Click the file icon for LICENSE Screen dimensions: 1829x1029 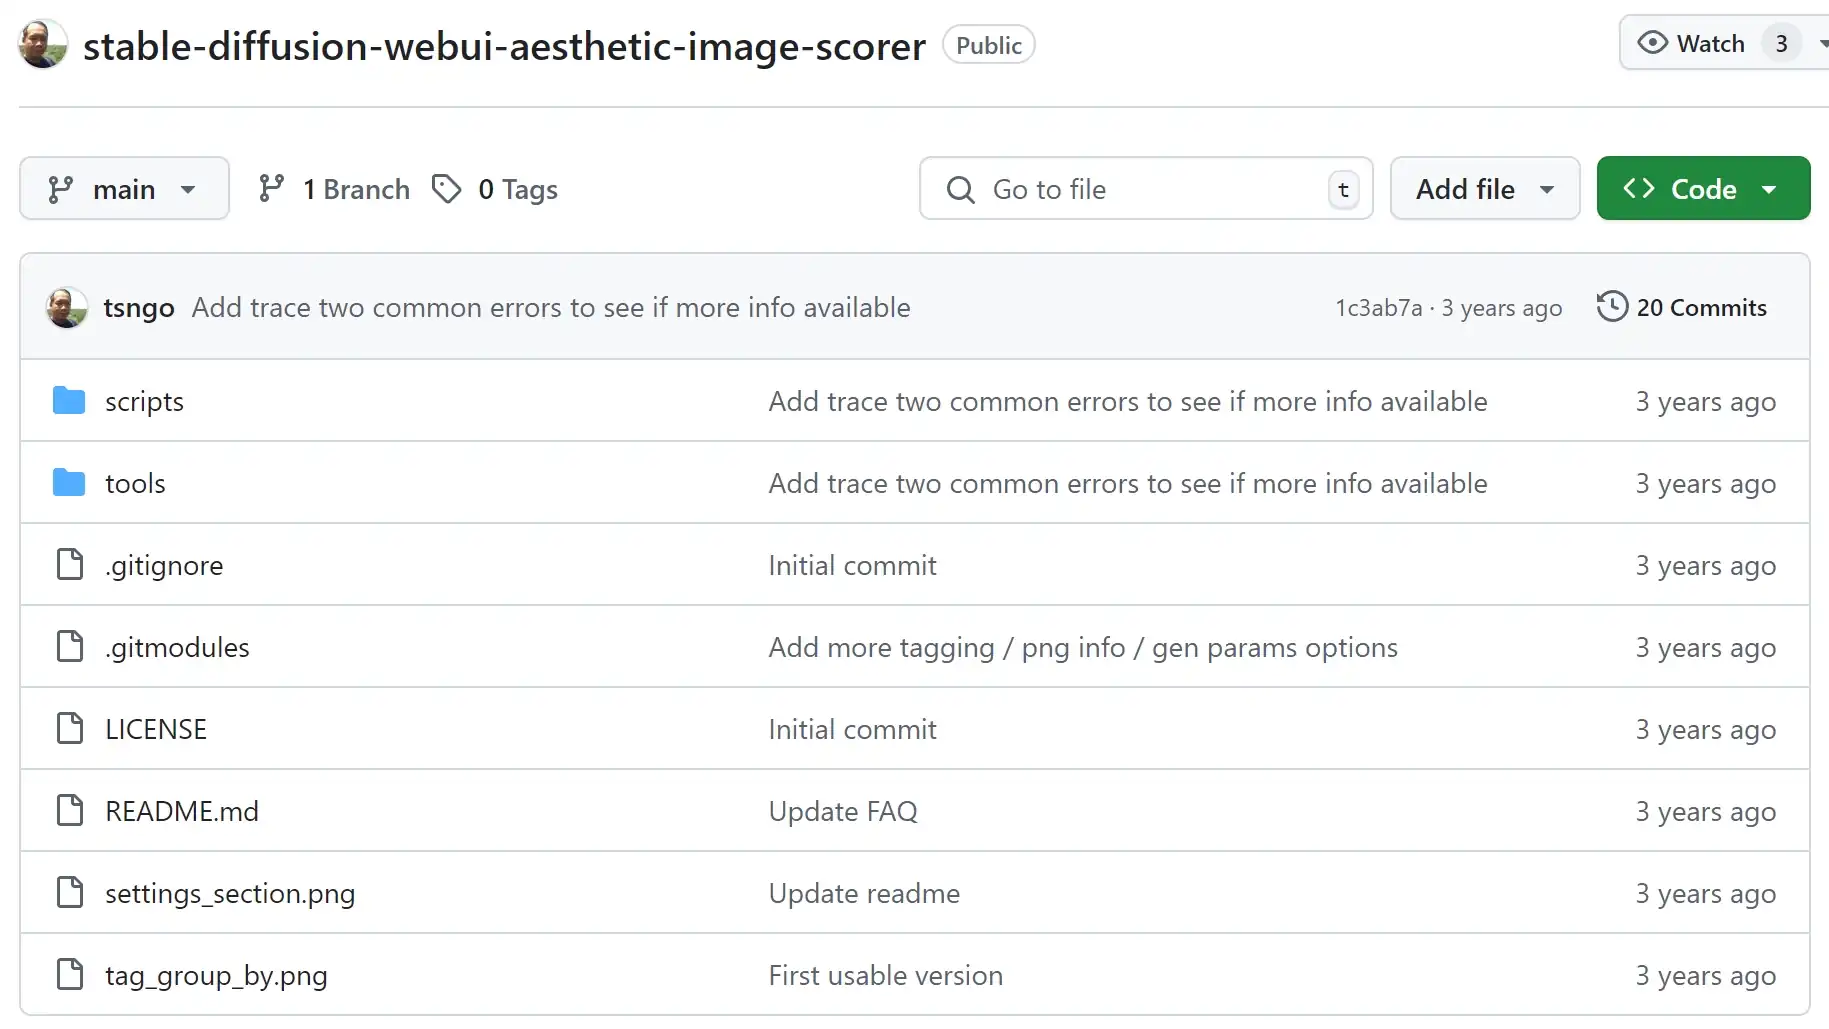[x=70, y=728]
